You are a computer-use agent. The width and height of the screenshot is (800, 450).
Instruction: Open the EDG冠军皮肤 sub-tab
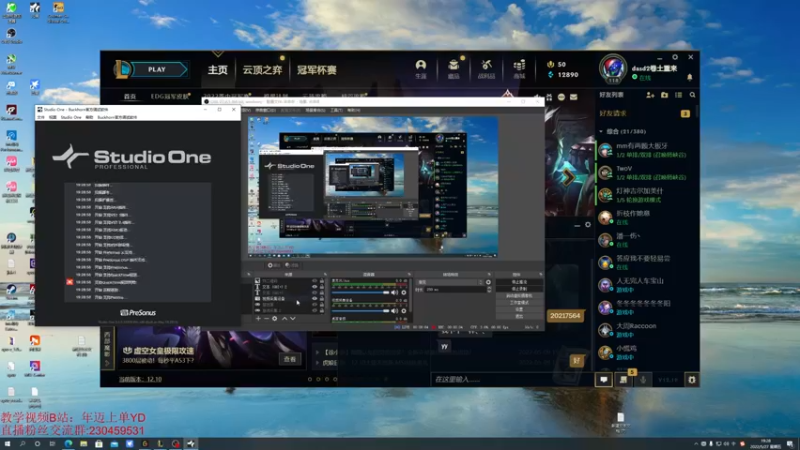[x=170, y=96]
